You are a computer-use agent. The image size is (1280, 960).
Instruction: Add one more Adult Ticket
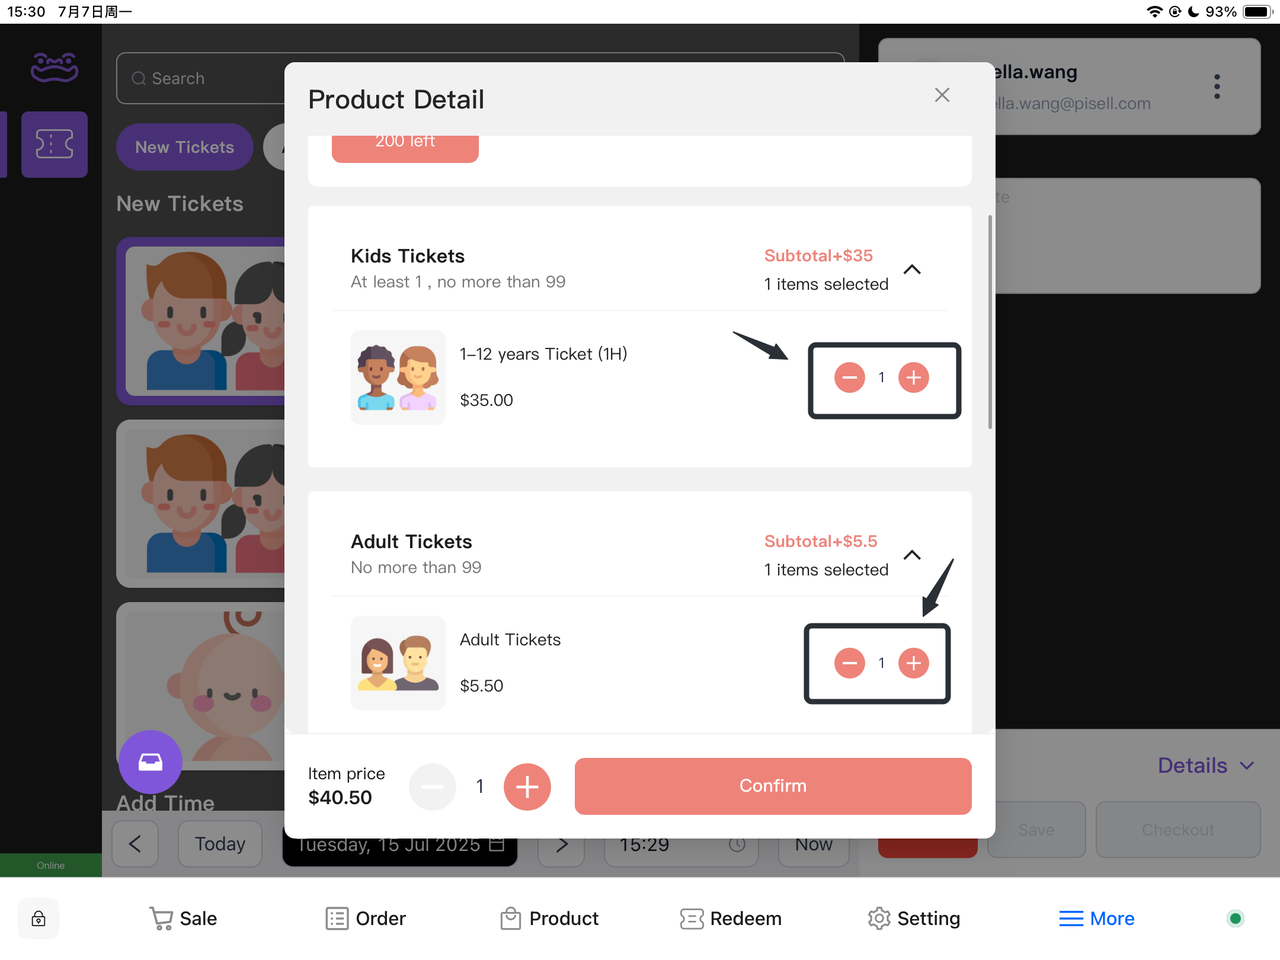(x=913, y=663)
